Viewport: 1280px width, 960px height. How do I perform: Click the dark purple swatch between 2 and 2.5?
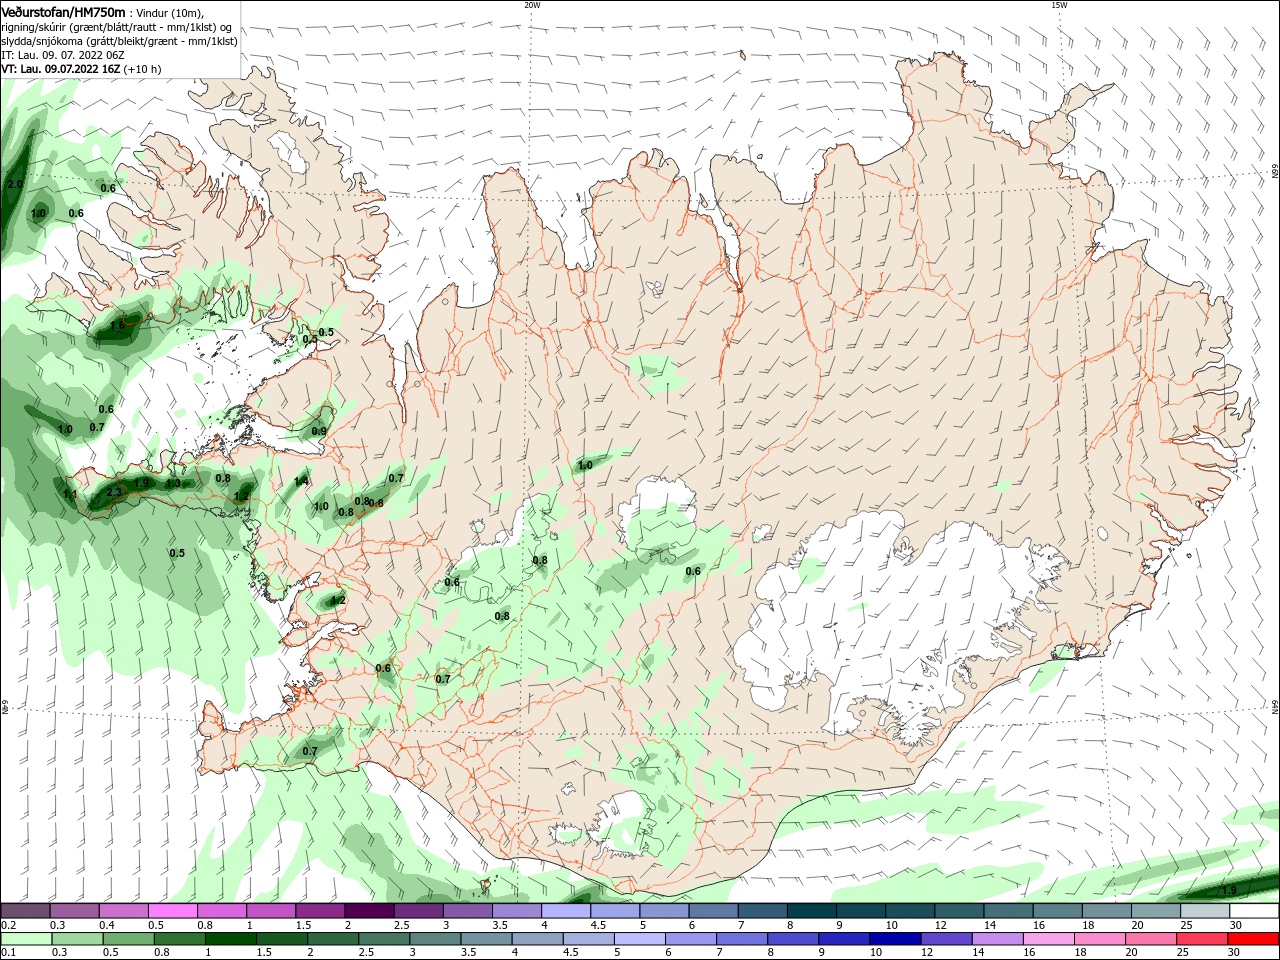[369, 911]
